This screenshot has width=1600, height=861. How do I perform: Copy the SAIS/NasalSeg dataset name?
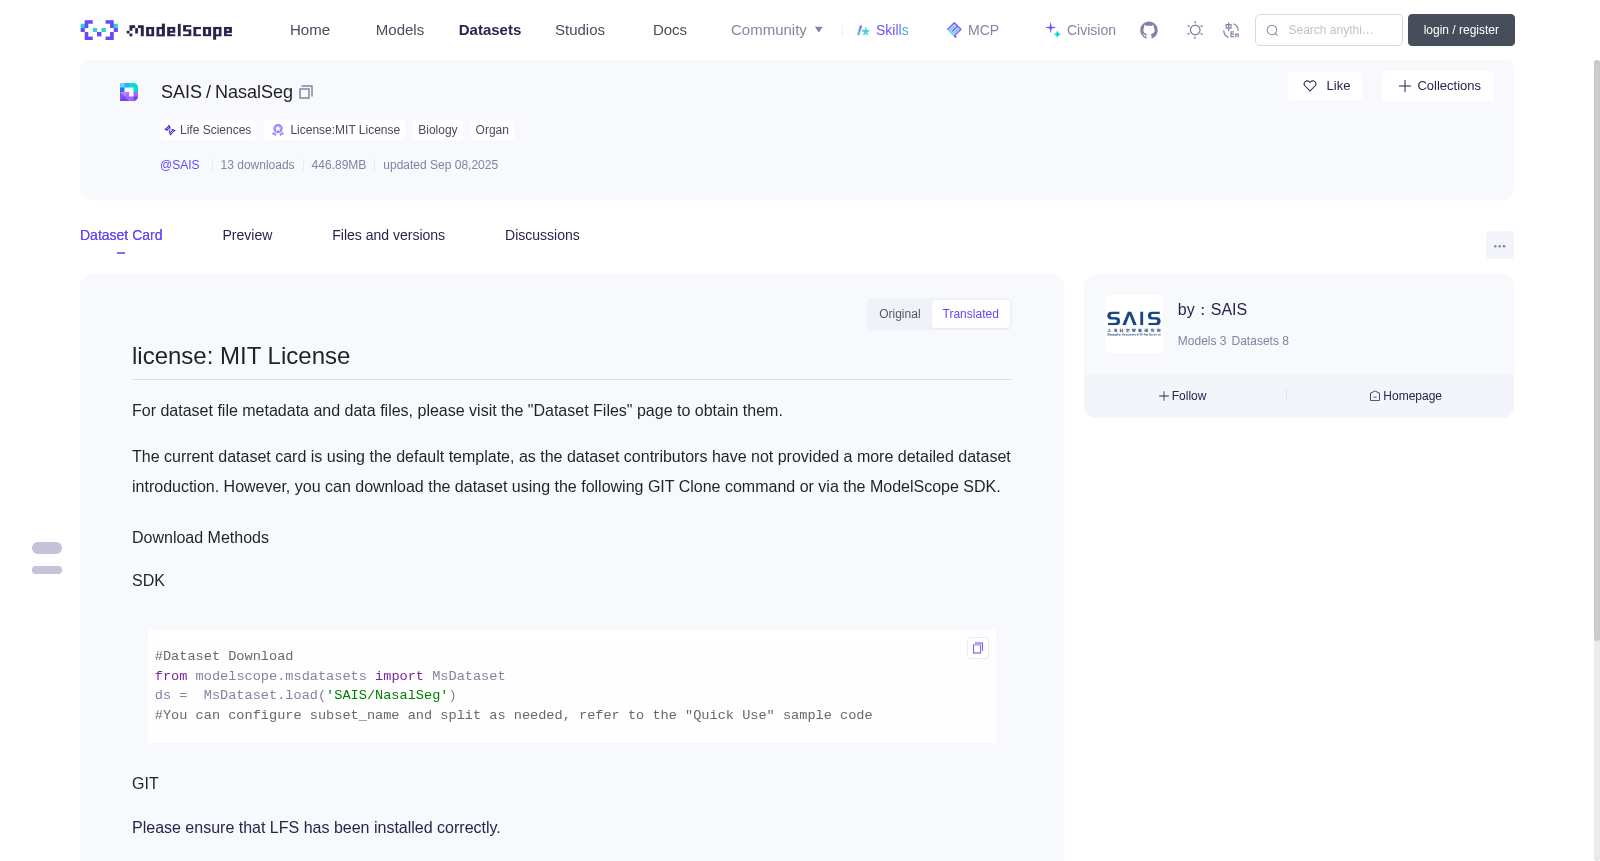tap(306, 92)
